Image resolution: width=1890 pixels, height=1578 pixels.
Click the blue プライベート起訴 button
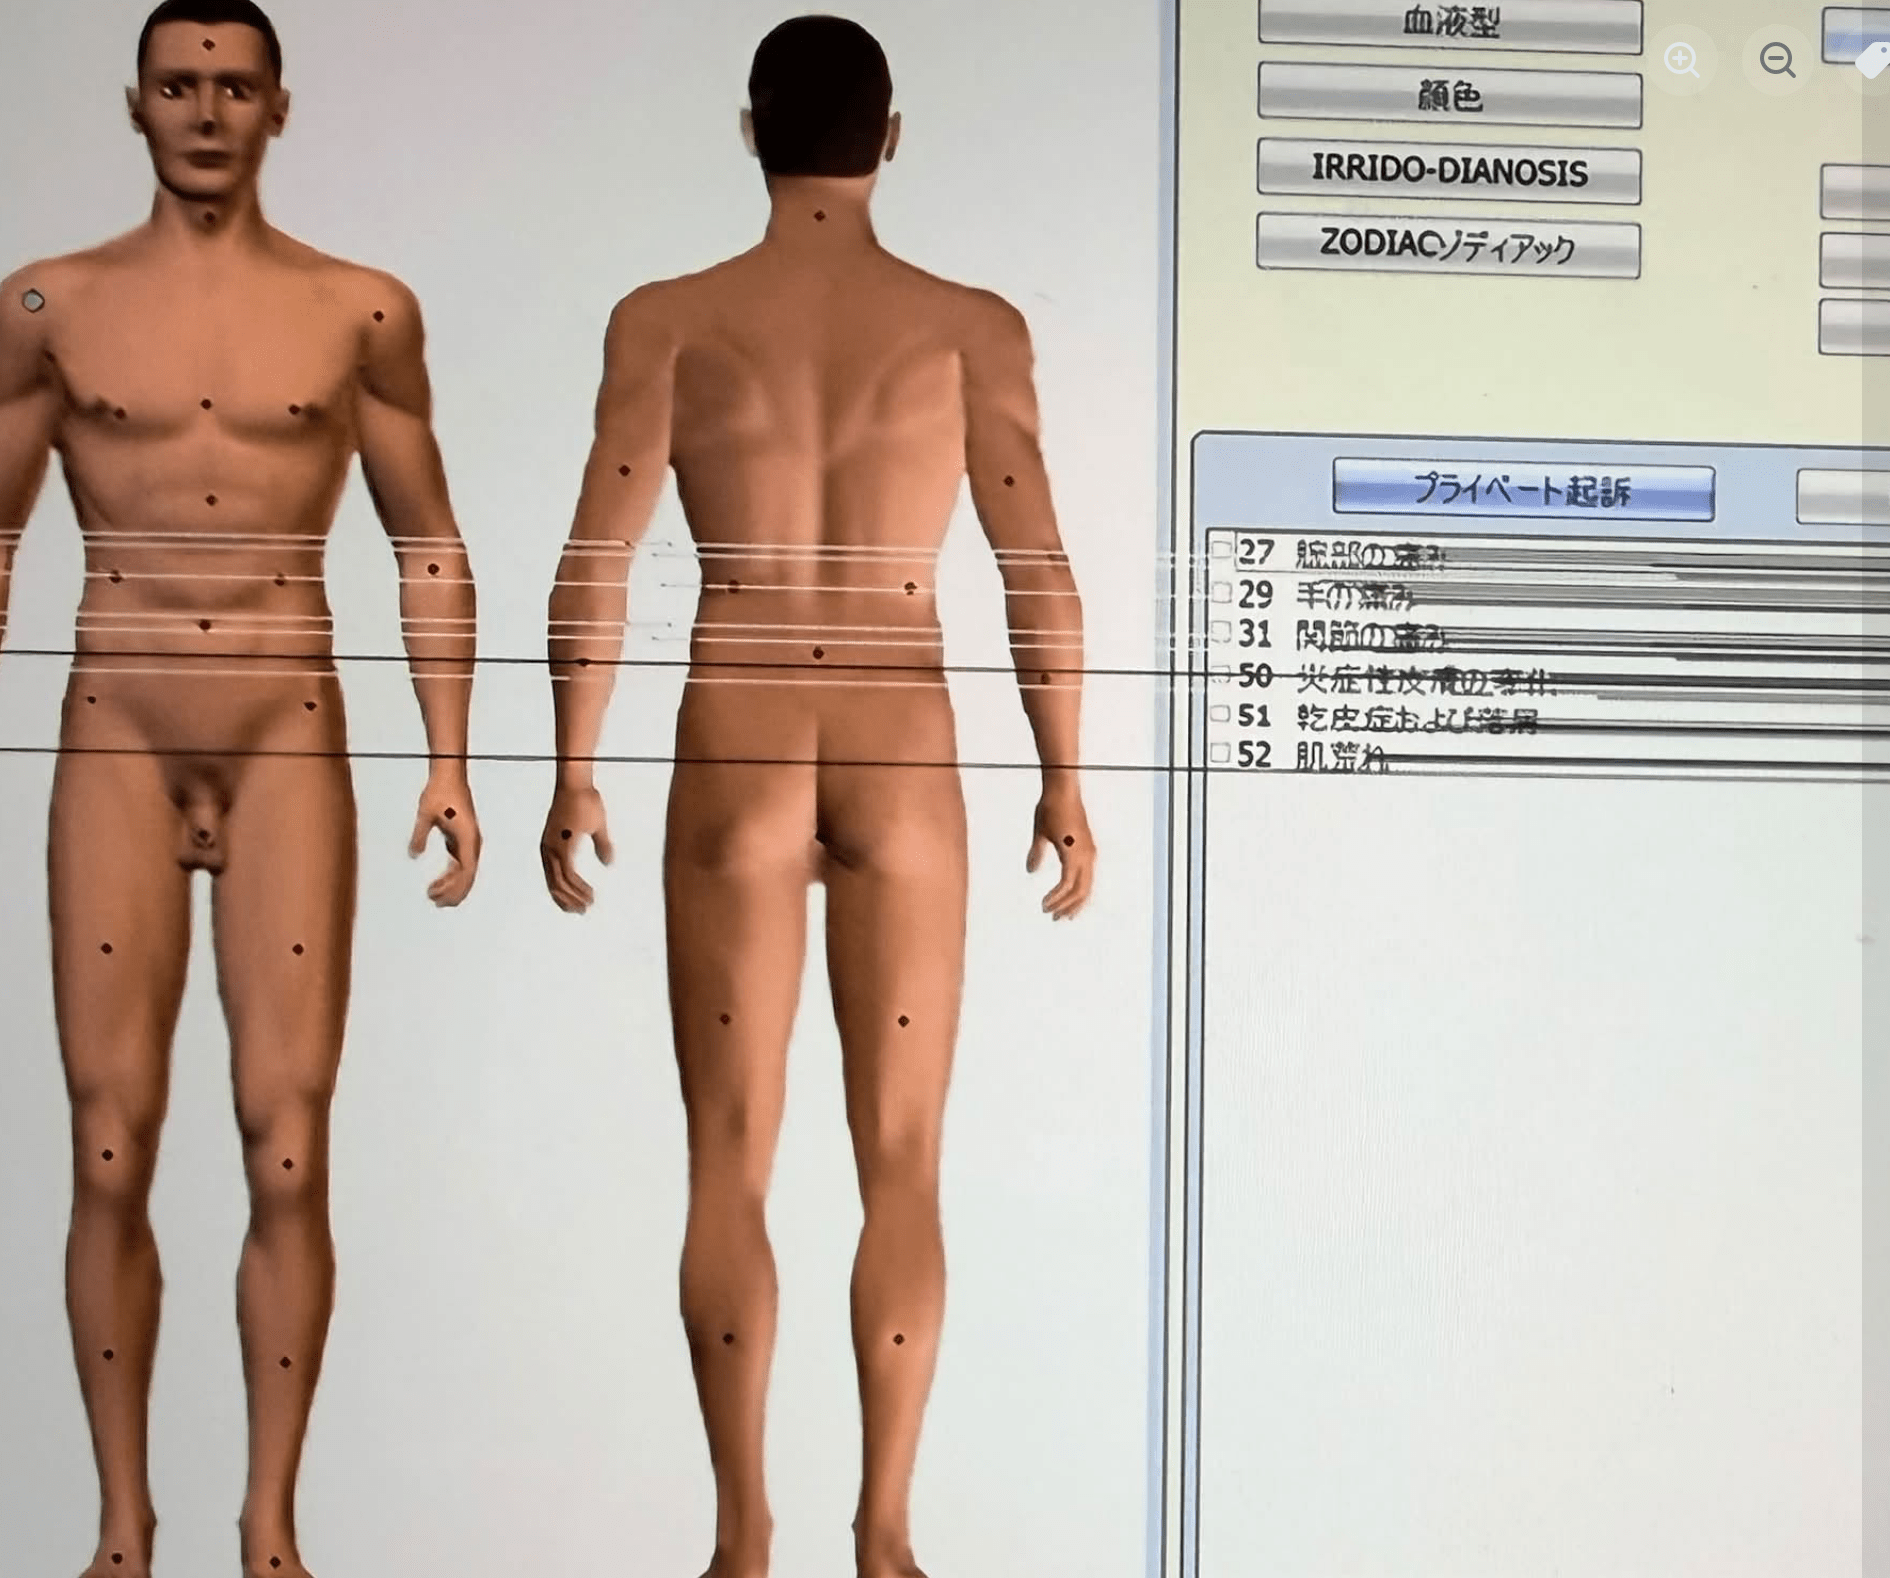click(1524, 490)
